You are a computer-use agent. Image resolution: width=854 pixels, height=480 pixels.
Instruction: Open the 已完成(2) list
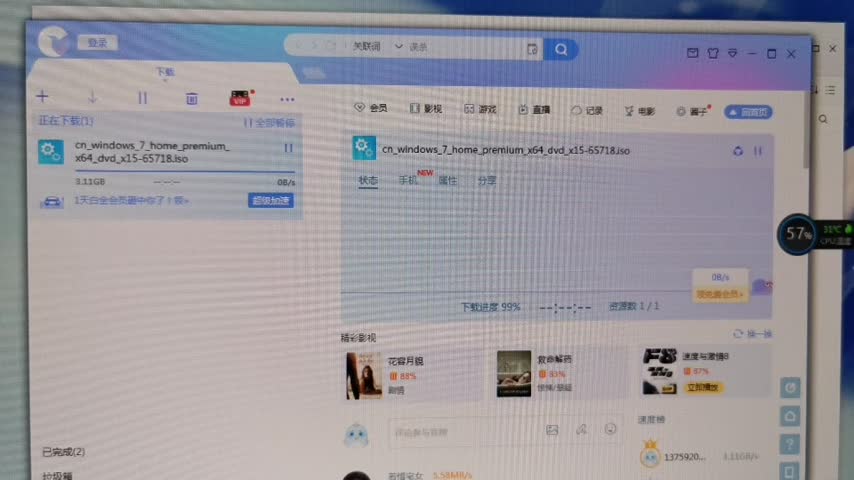pyautogui.click(x=64, y=452)
